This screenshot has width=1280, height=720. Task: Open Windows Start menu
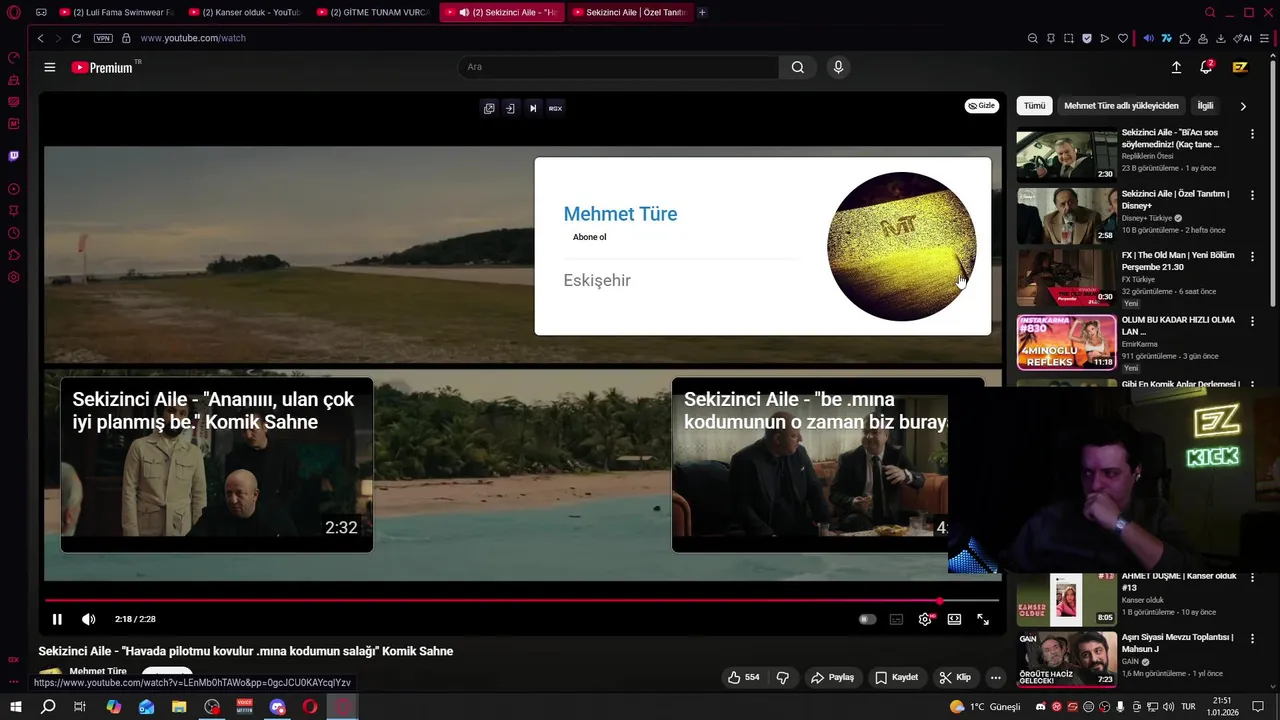click(16, 707)
